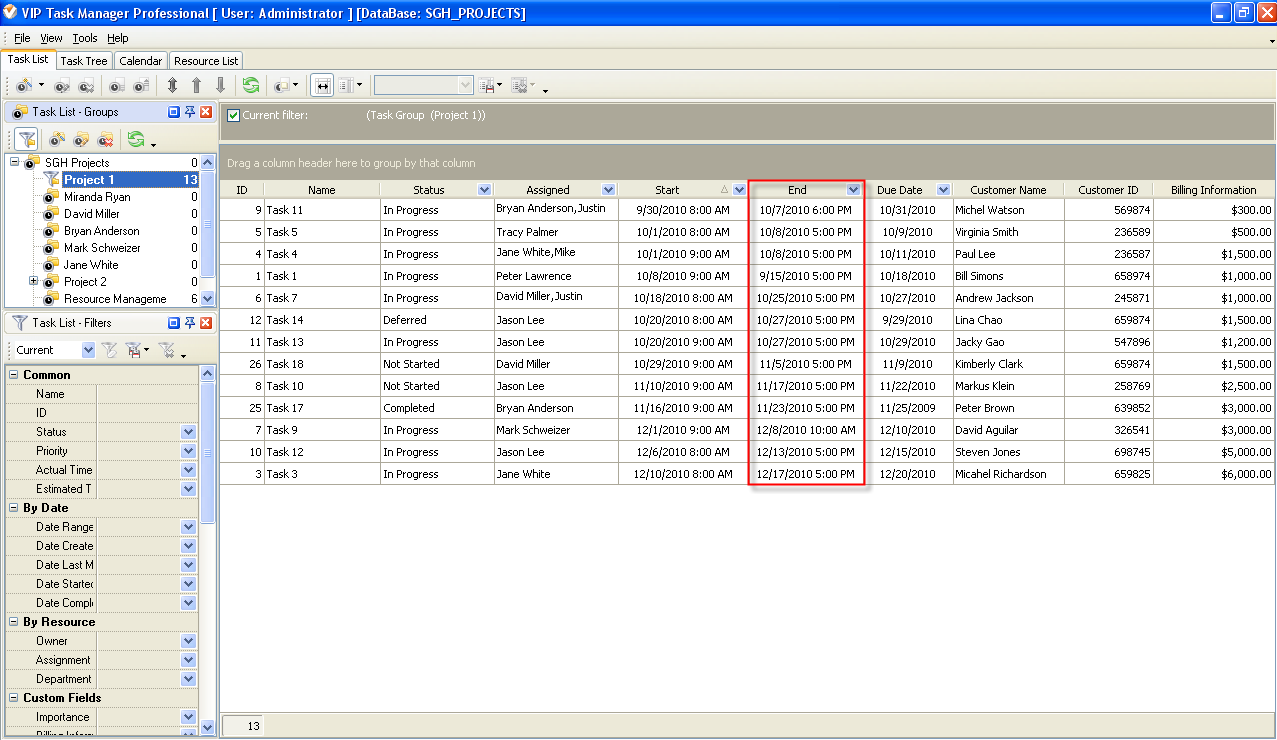This screenshot has width=1277, height=740.
Task: Click the green Refresh icon in main toolbar
Action: (x=250, y=86)
